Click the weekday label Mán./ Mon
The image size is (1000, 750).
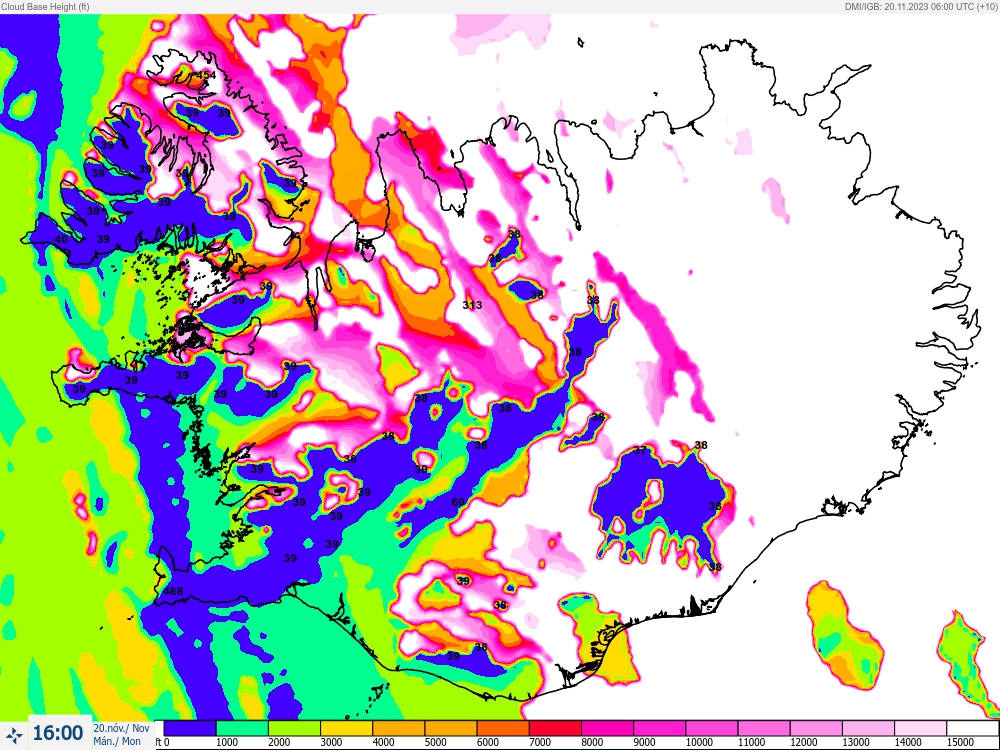(117, 741)
